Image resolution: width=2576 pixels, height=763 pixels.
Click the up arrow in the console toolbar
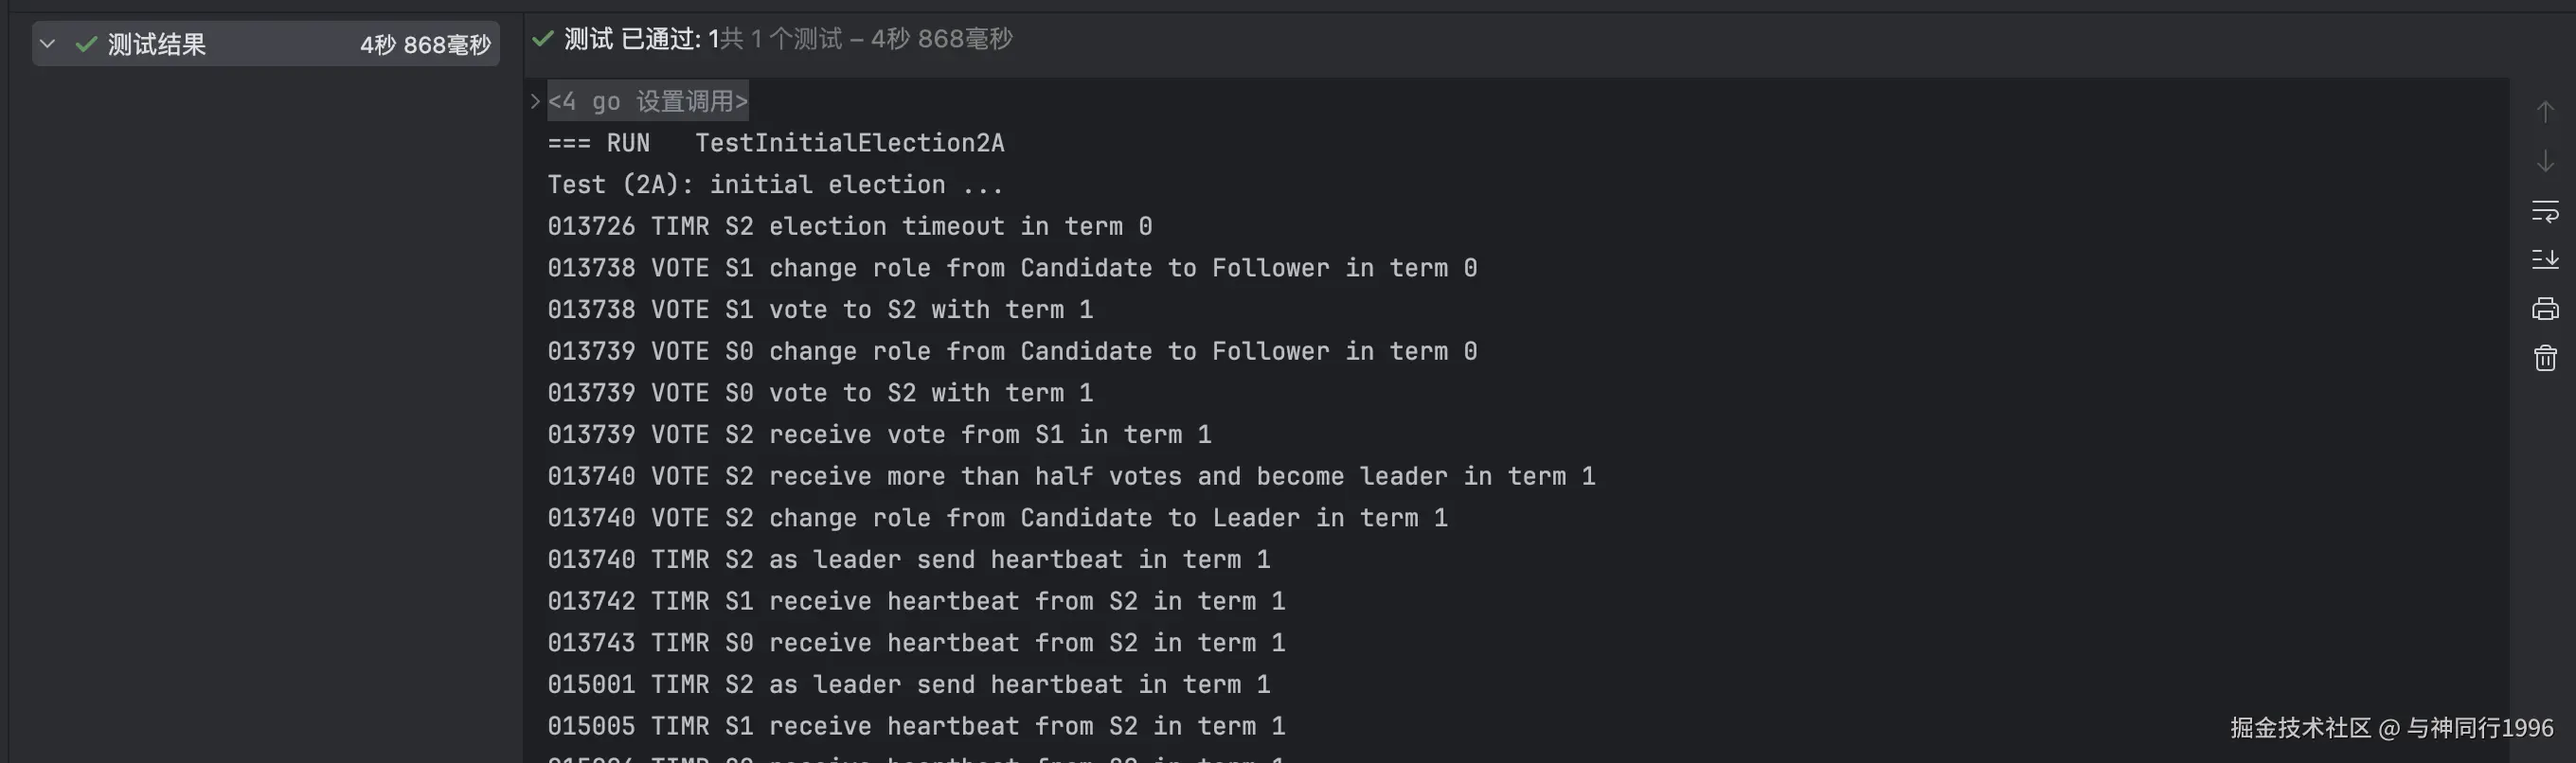[x=2544, y=112]
